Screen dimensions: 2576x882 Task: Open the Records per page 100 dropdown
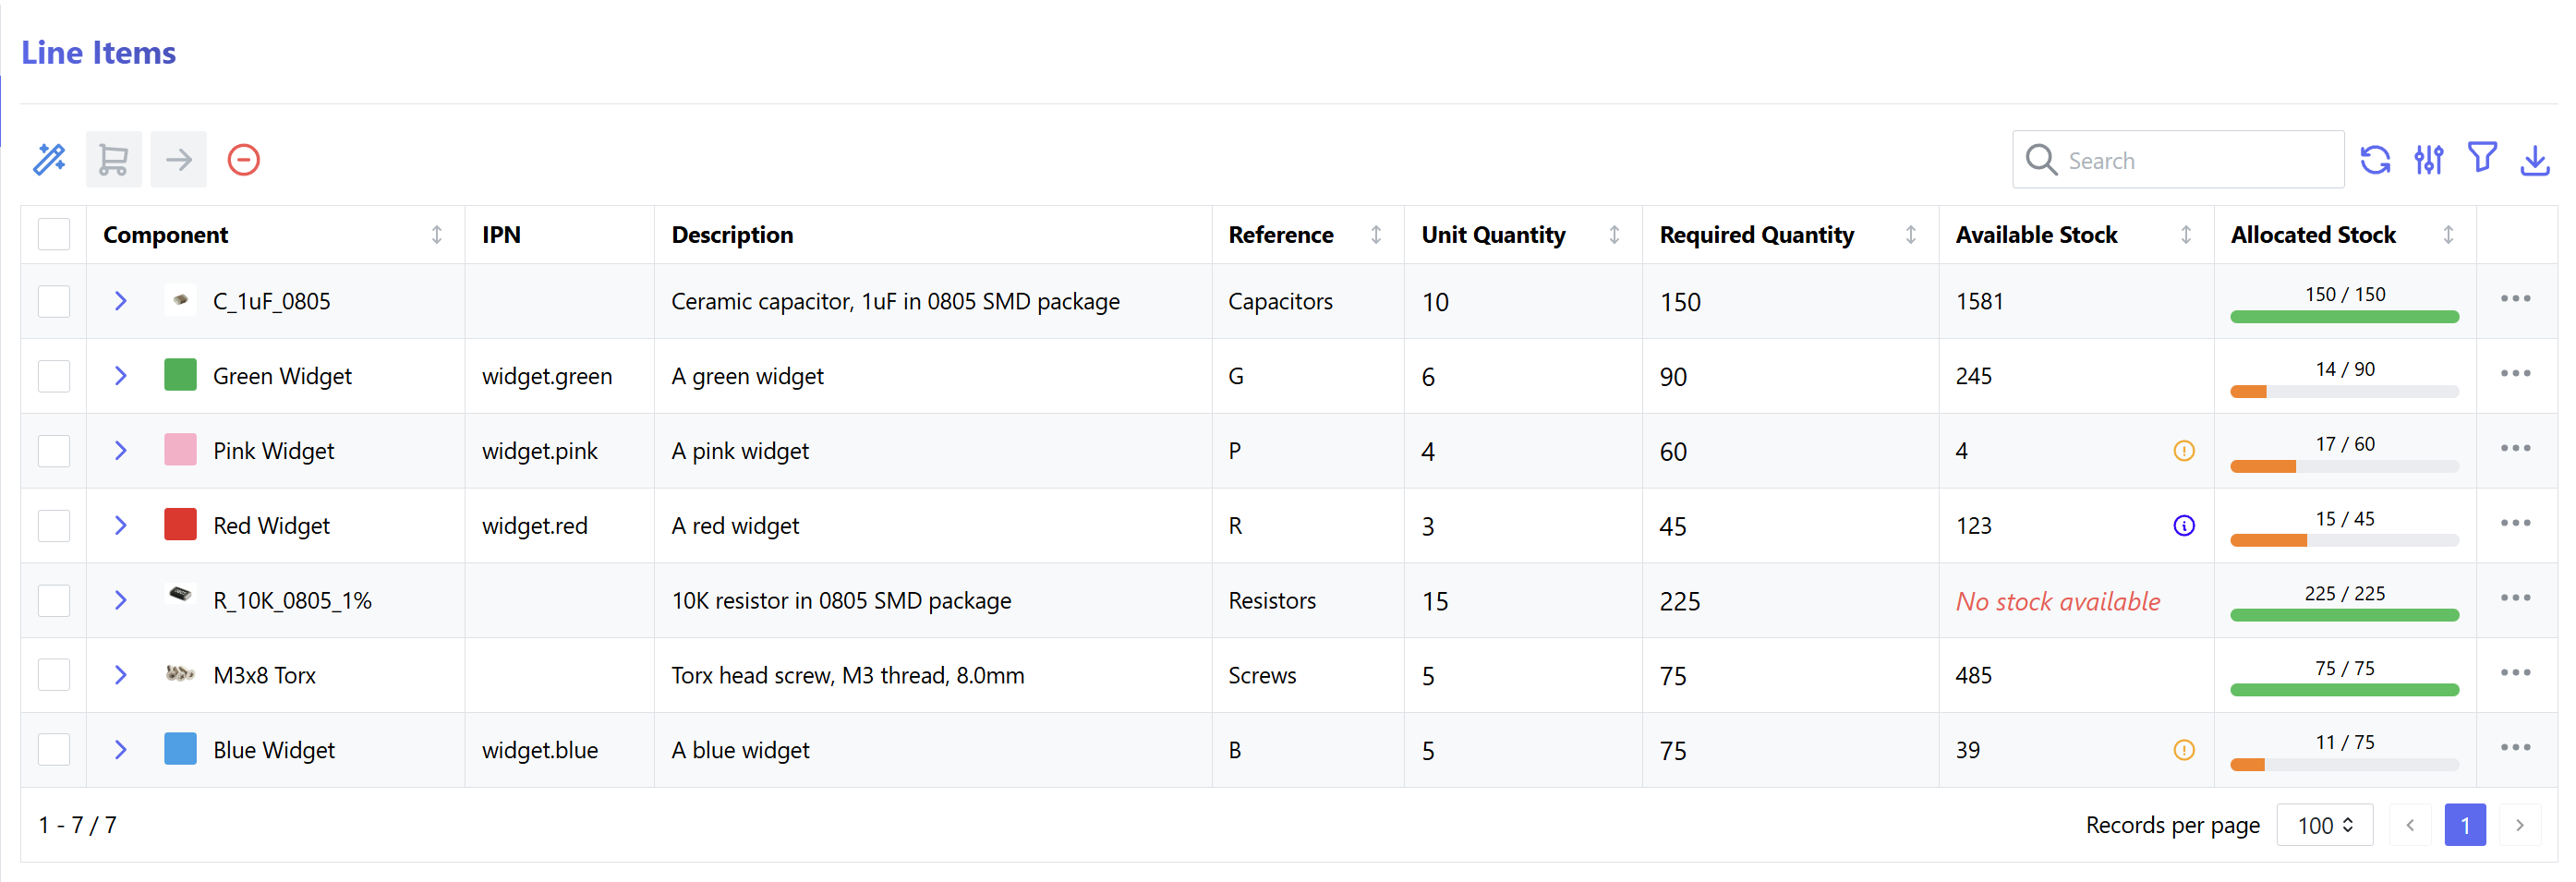[2324, 825]
